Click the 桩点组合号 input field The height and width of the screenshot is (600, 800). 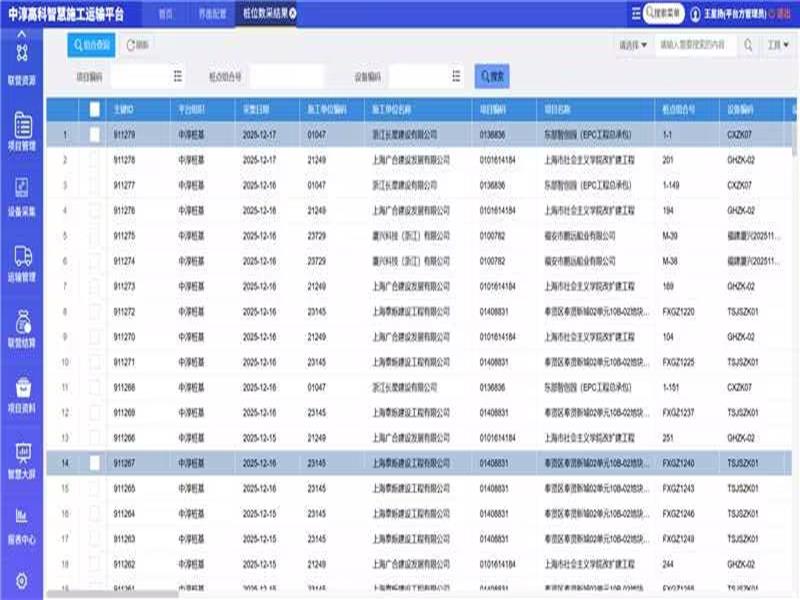pos(287,76)
